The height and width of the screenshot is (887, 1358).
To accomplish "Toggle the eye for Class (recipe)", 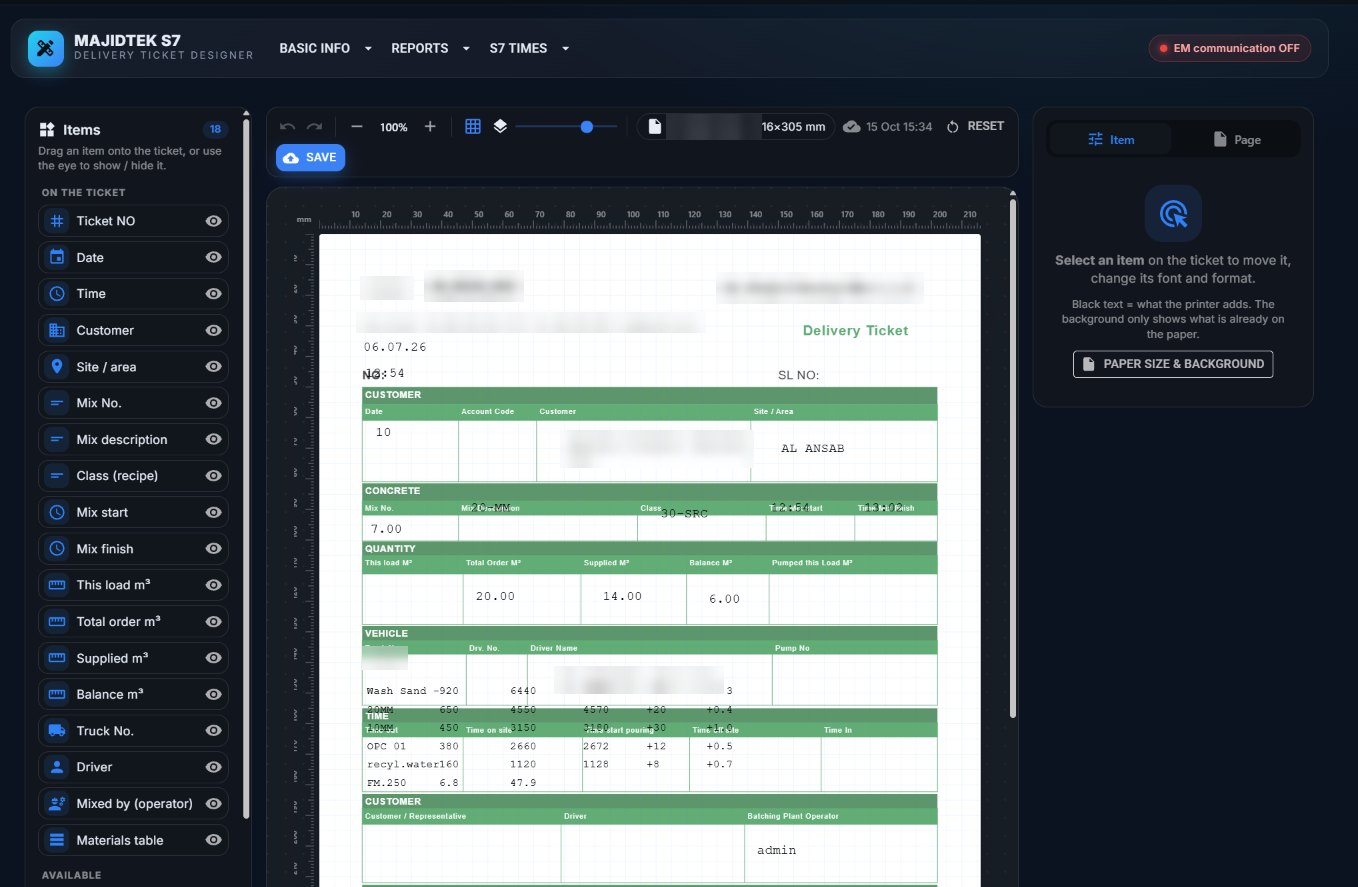I will click(213, 476).
